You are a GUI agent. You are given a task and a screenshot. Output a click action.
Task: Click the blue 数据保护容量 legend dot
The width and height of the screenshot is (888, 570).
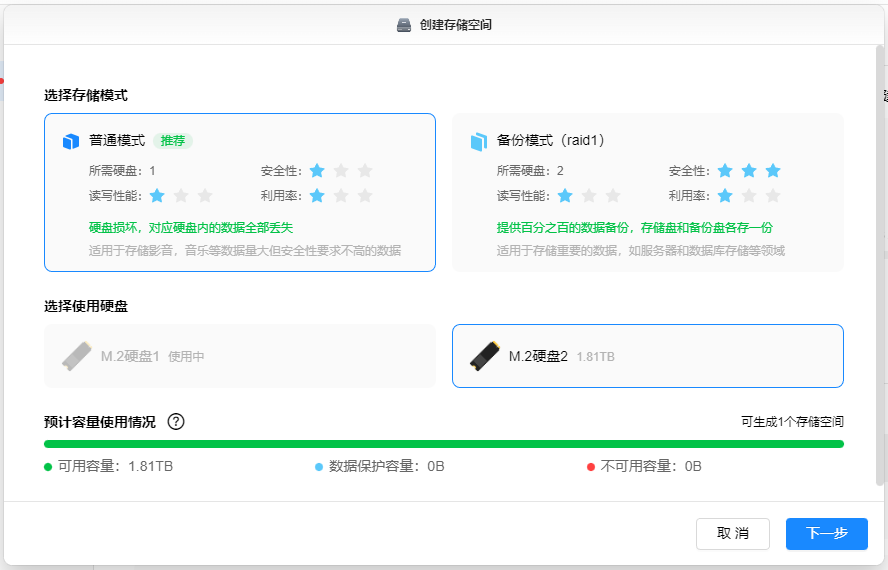coord(319,467)
